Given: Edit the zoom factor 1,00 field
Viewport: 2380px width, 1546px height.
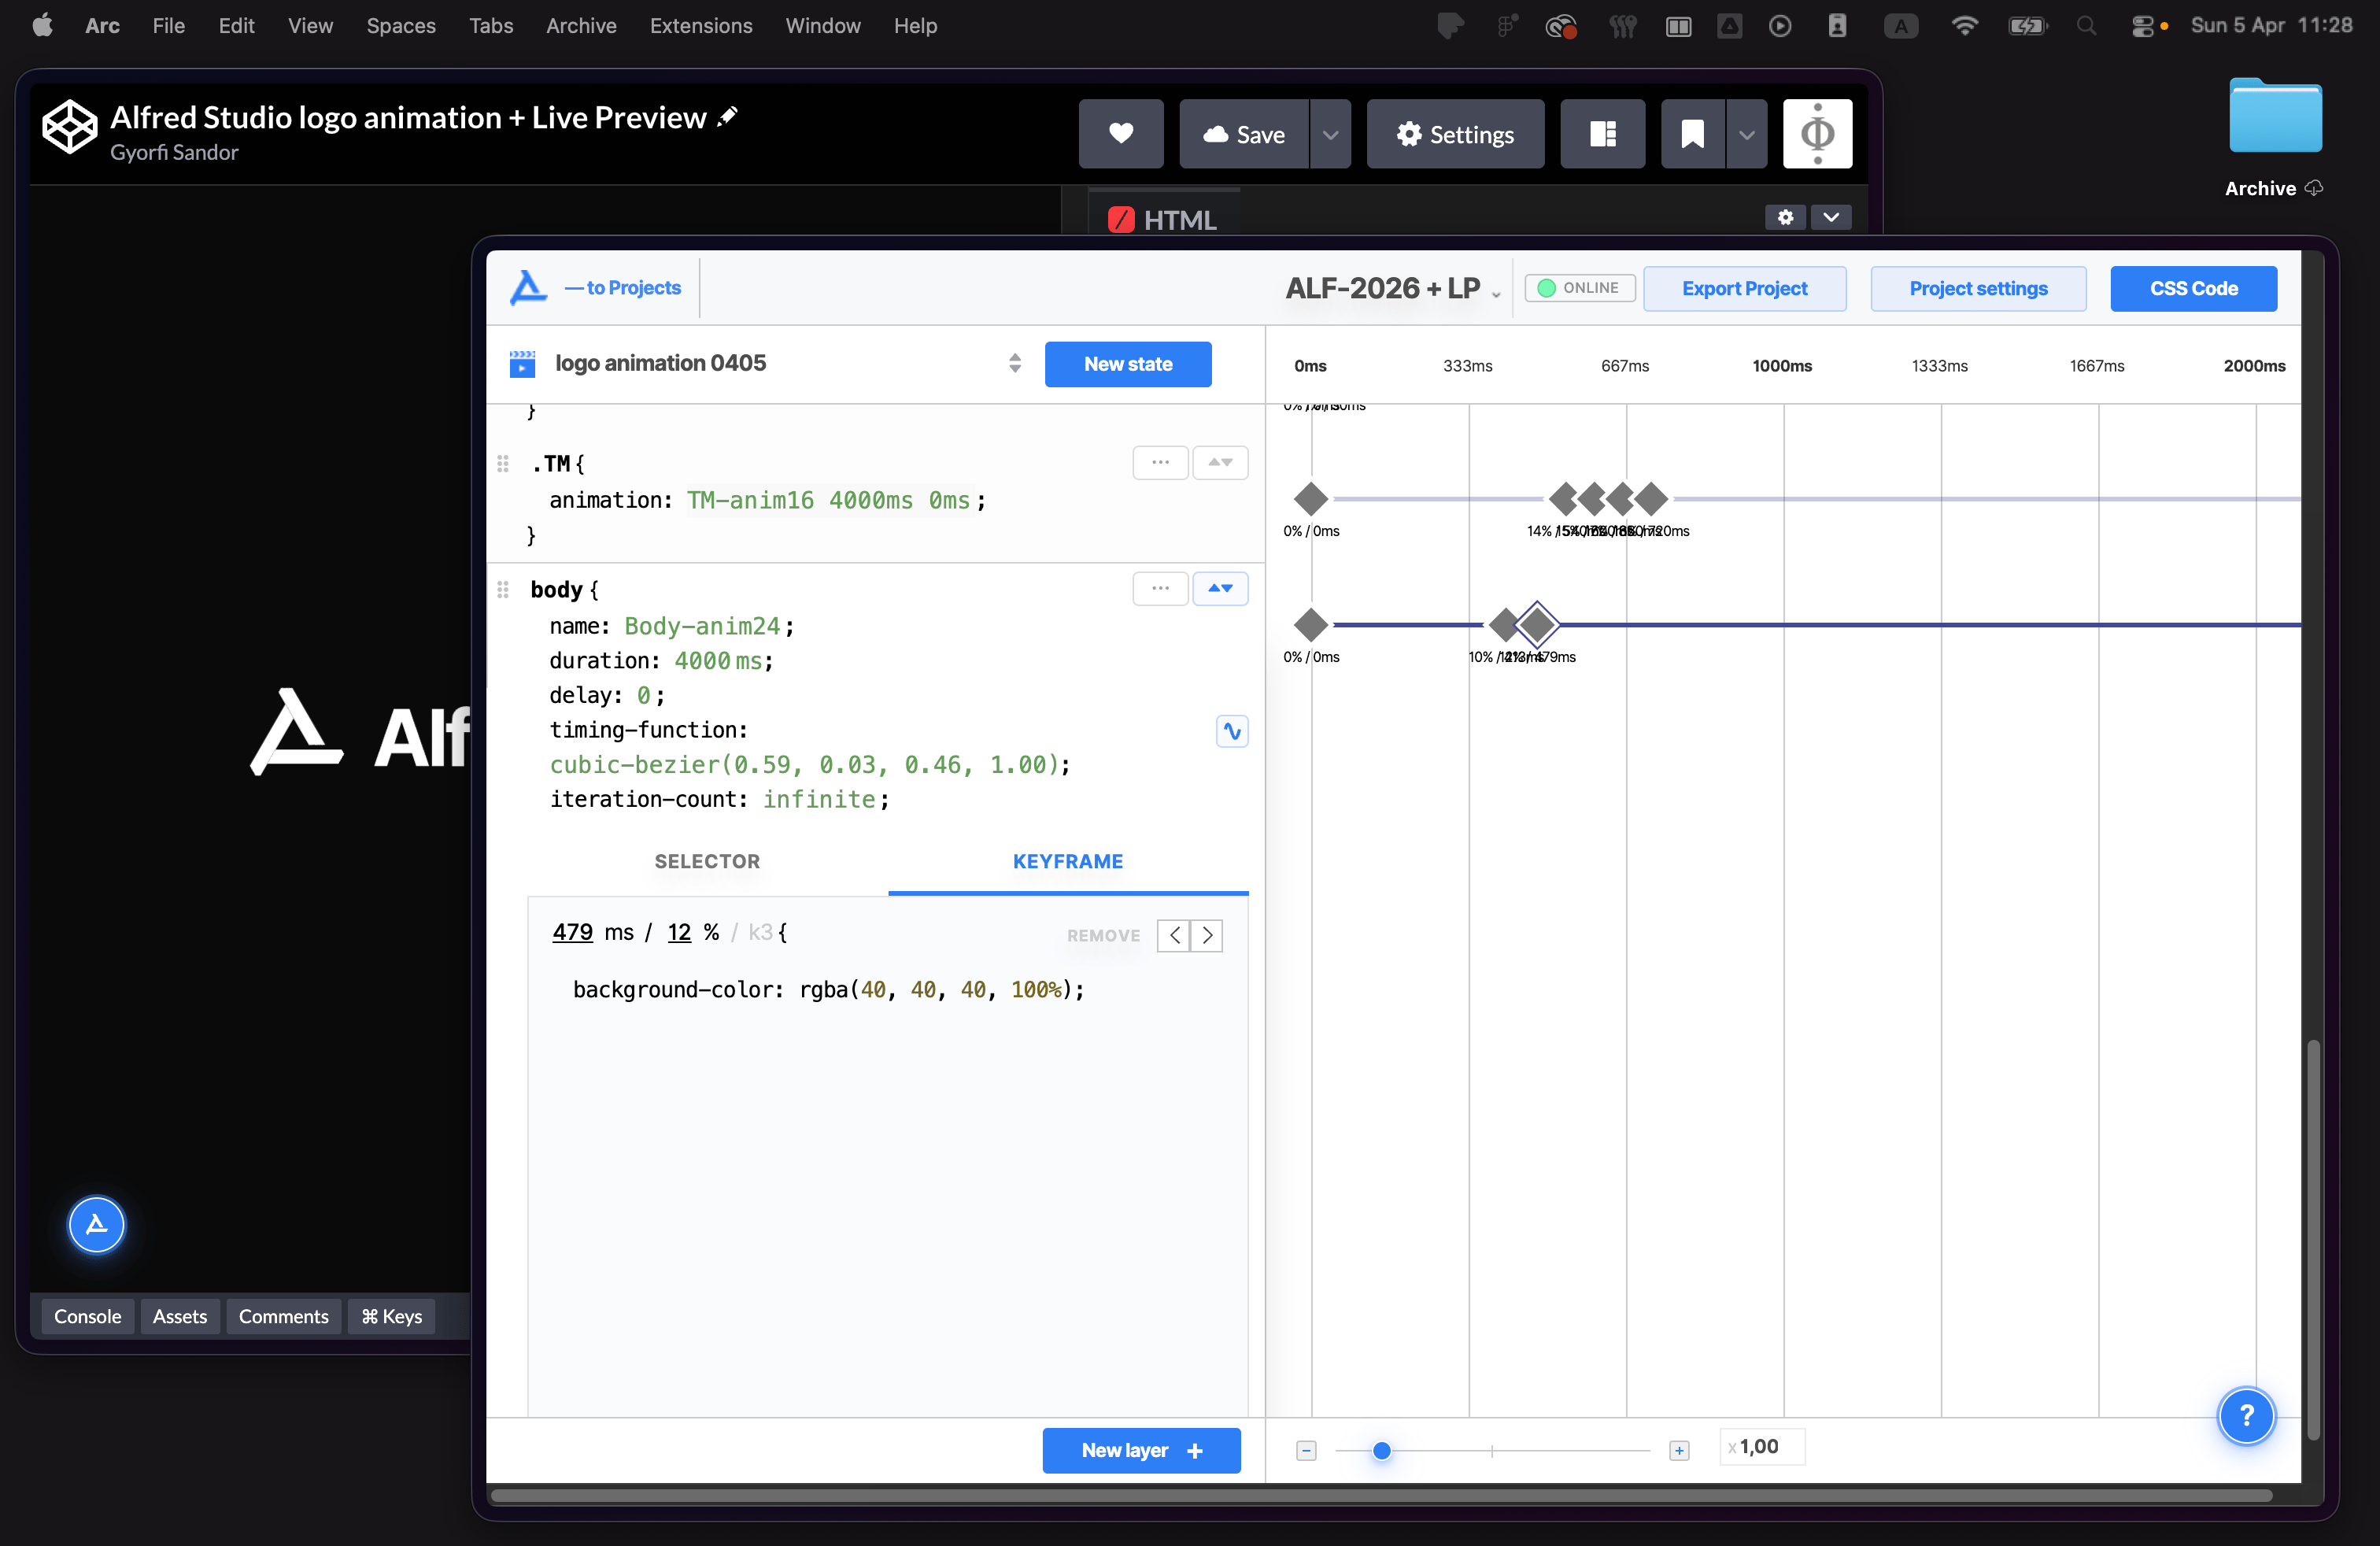Looking at the screenshot, I should click(x=1762, y=1447).
